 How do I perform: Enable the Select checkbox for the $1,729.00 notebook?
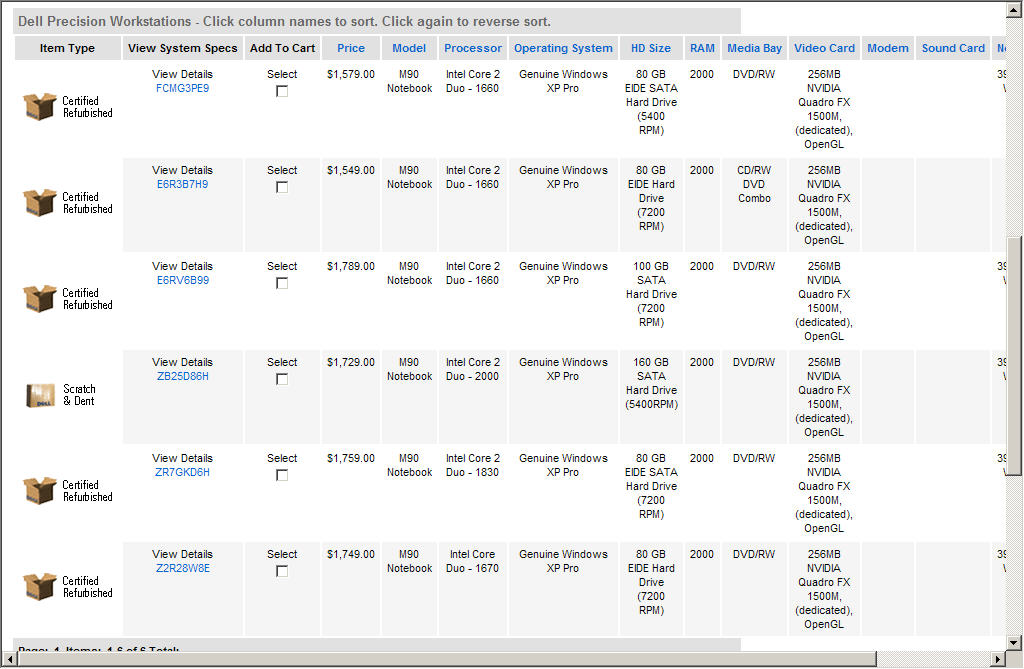tap(282, 380)
